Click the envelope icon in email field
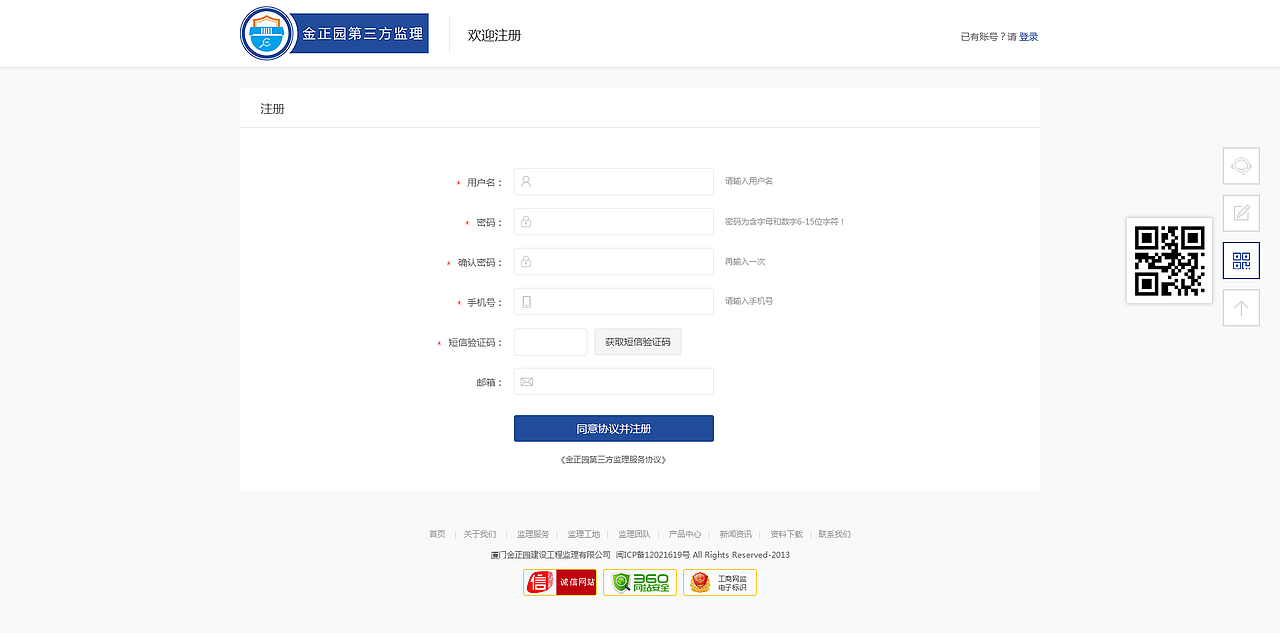Image resolution: width=1280 pixels, height=633 pixels. [x=527, y=381]
